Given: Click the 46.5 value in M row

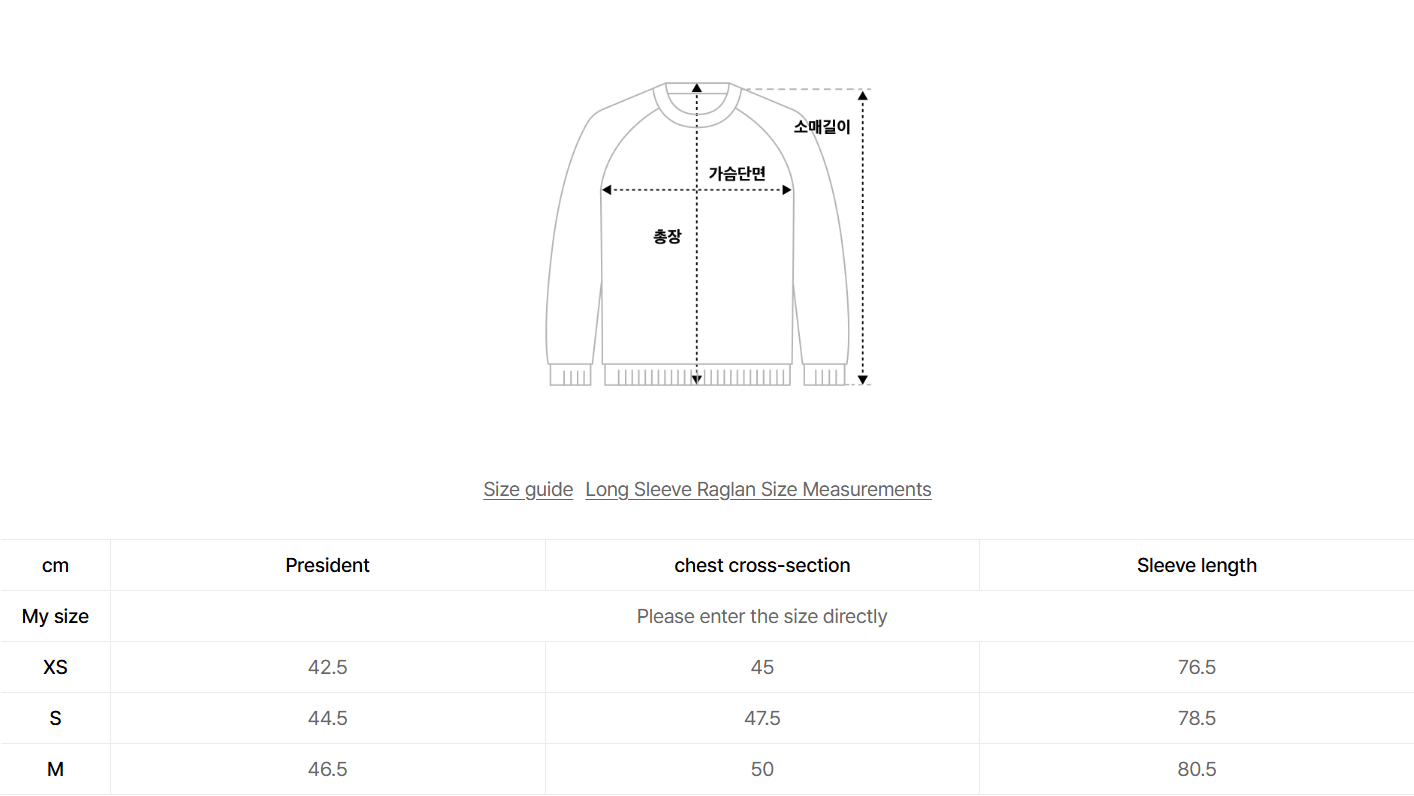Looking at the screenshot, I should [x=327, y=769].
